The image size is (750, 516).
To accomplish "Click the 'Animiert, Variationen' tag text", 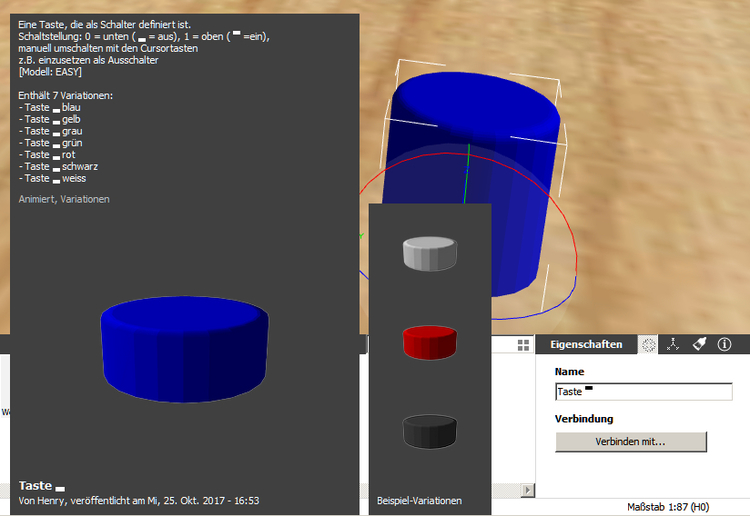I will [64, 199].
